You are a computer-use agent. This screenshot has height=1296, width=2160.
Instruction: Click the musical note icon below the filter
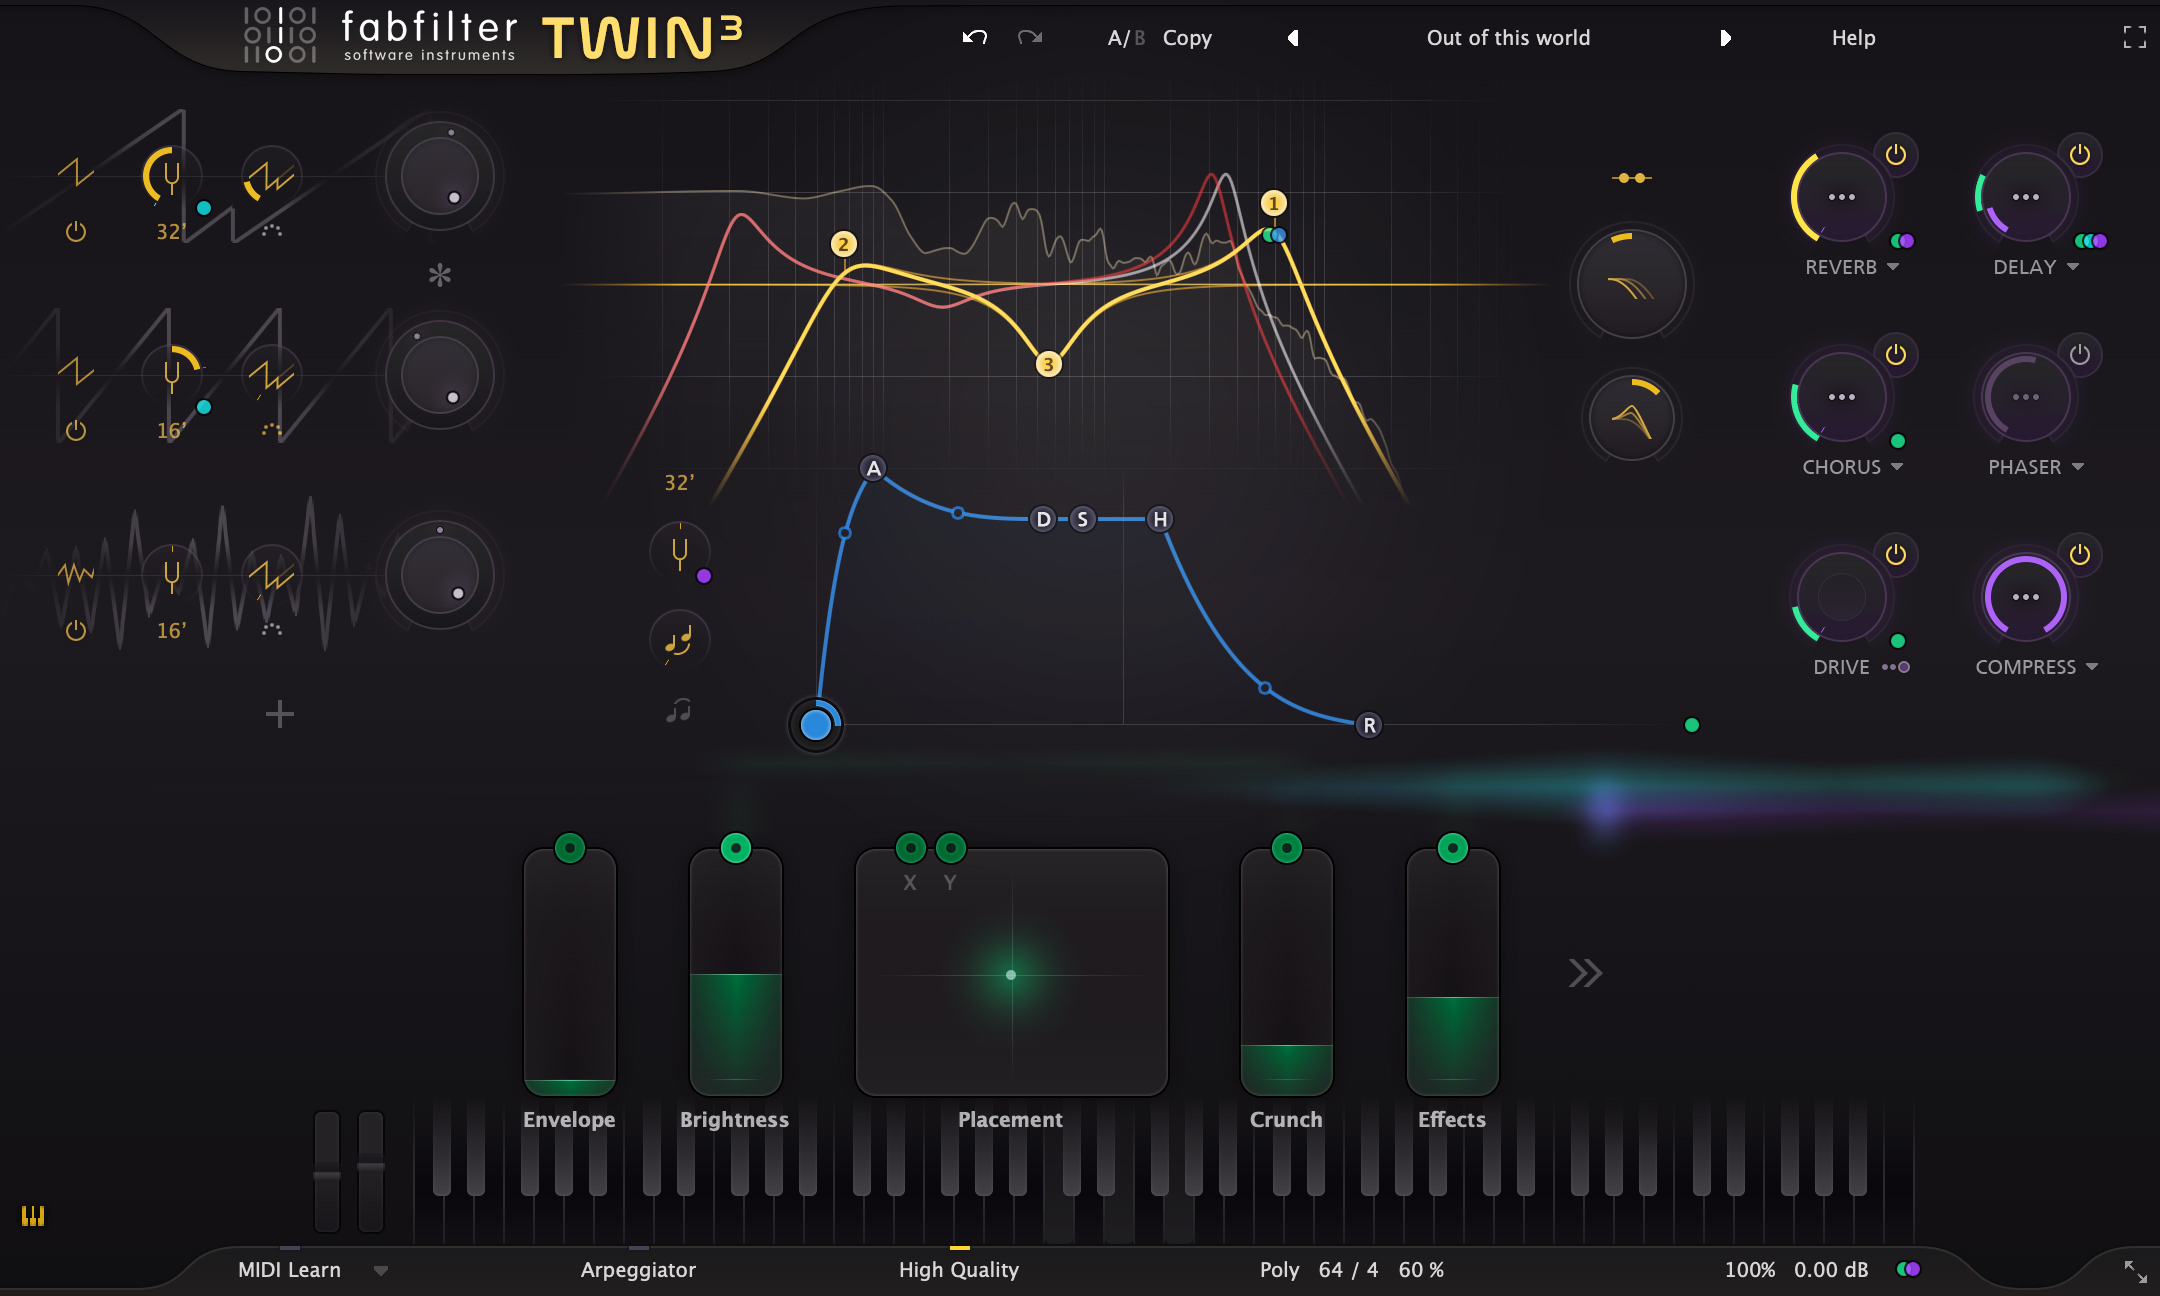pos(680,640)
